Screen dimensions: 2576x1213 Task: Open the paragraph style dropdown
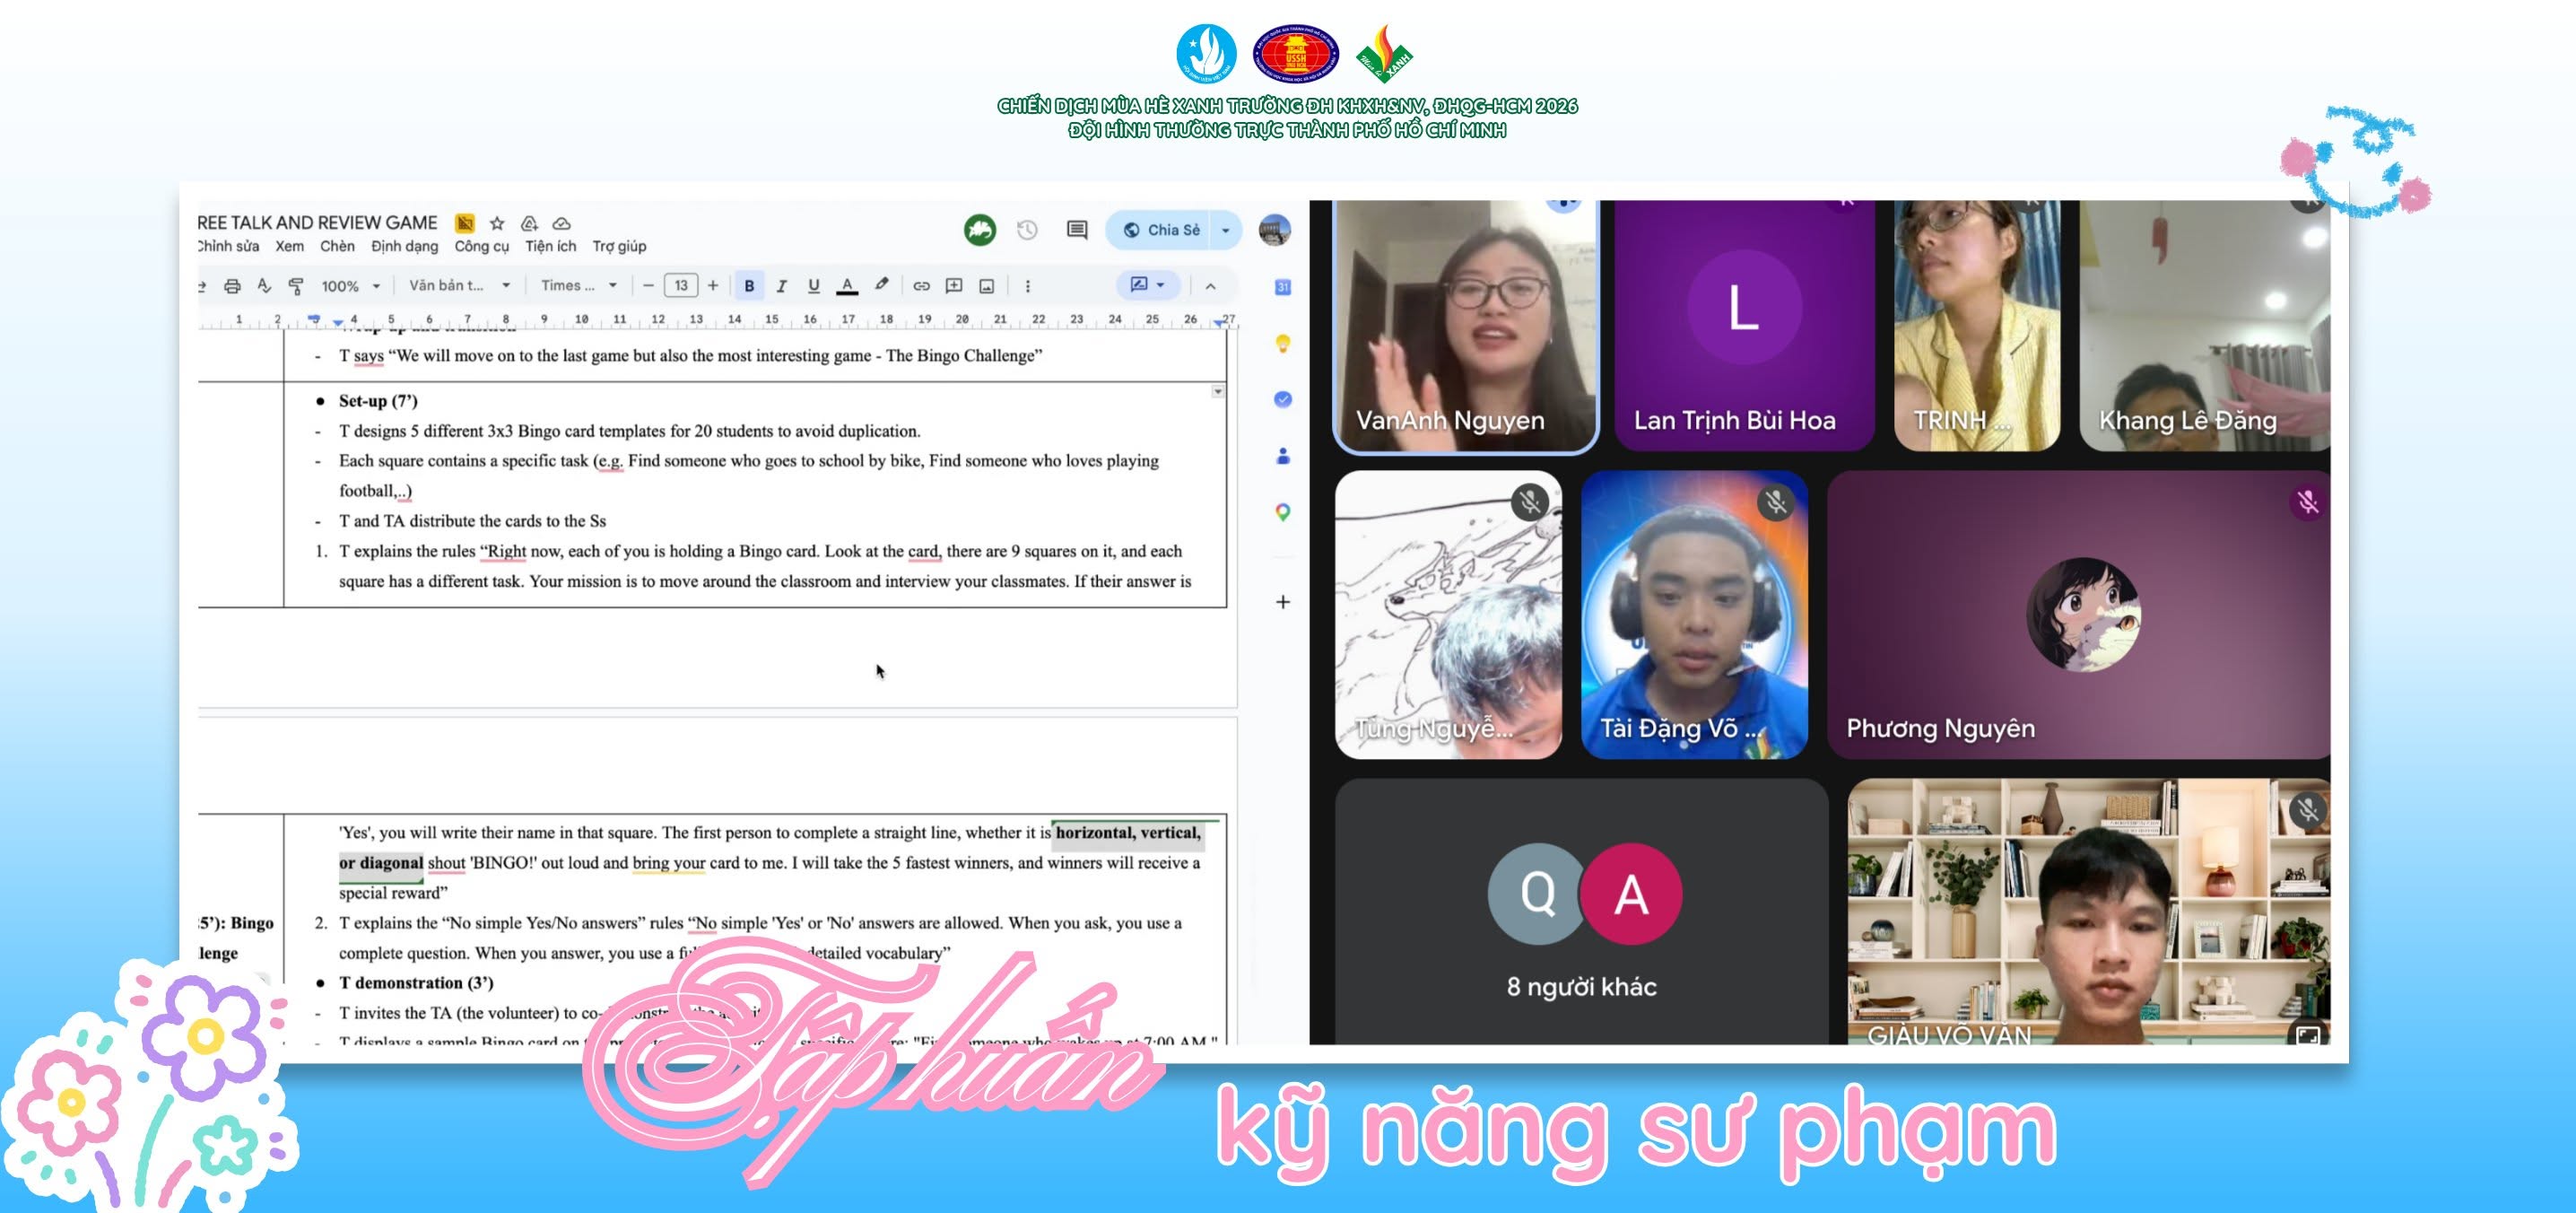point(460,286)
